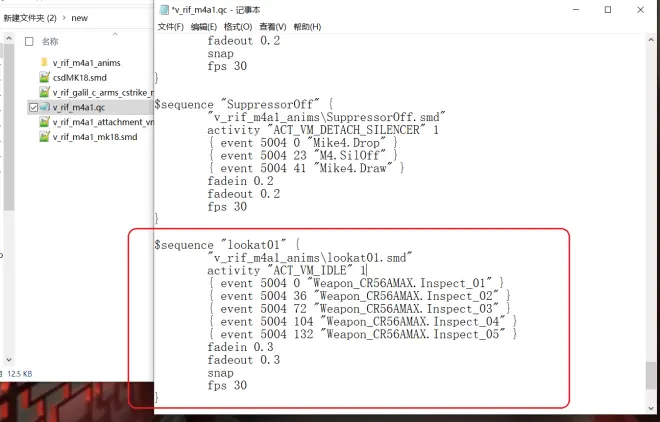The image size is (660, 422).
Task: Sort the Explorer list by the 名称 column
Action: 50,42
